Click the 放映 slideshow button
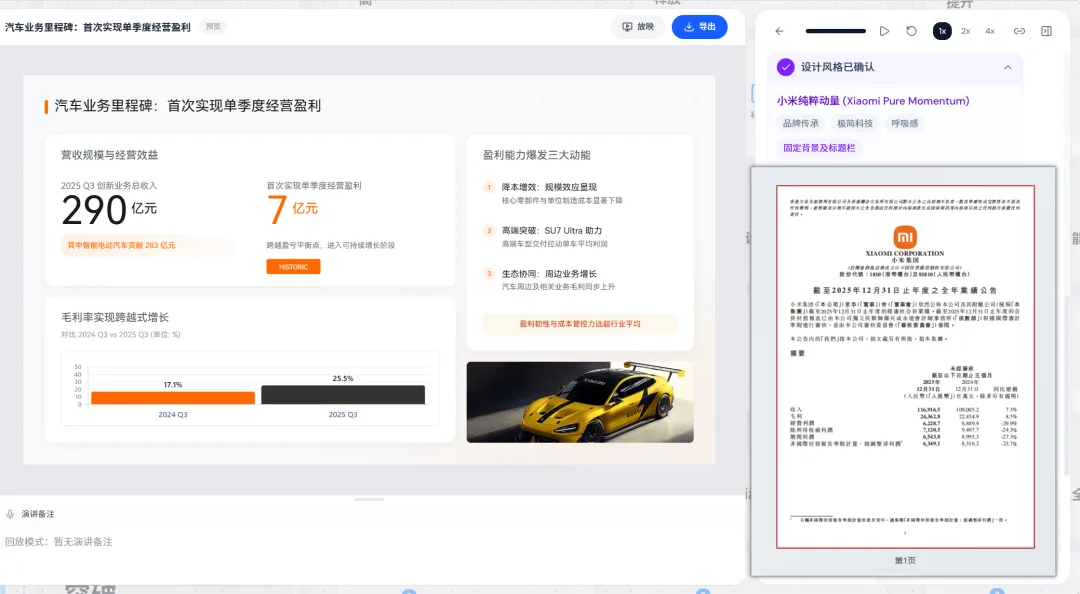The height and width of the screenshot is (594, 1080). click(638, 27)
